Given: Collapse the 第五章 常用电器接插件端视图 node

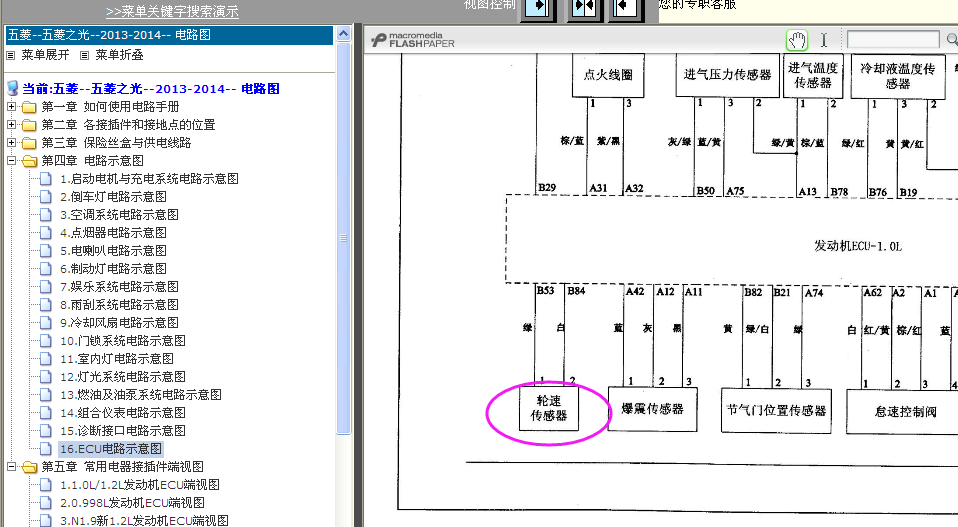Looking at the screenshot, I should (11, 467).
